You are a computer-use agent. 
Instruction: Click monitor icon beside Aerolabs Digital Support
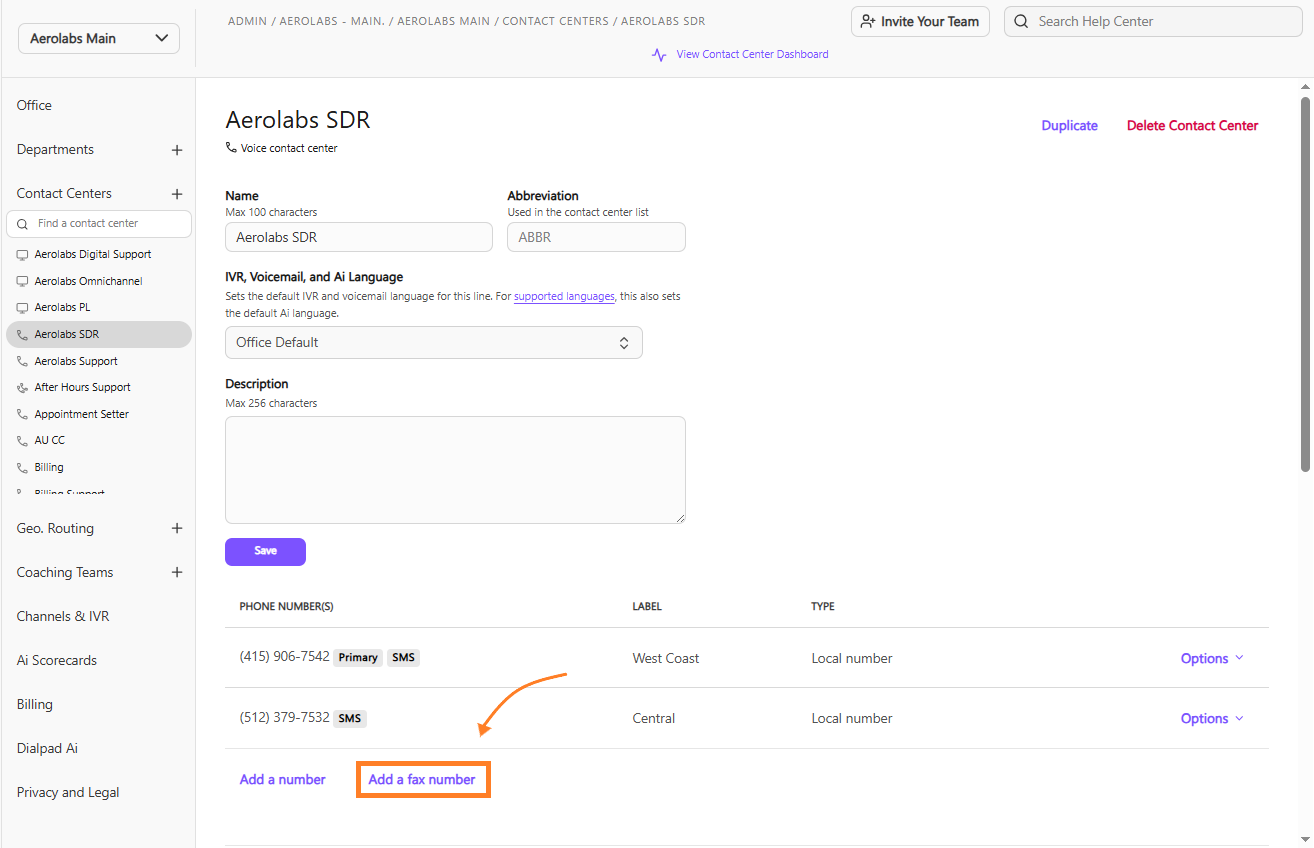23,255
